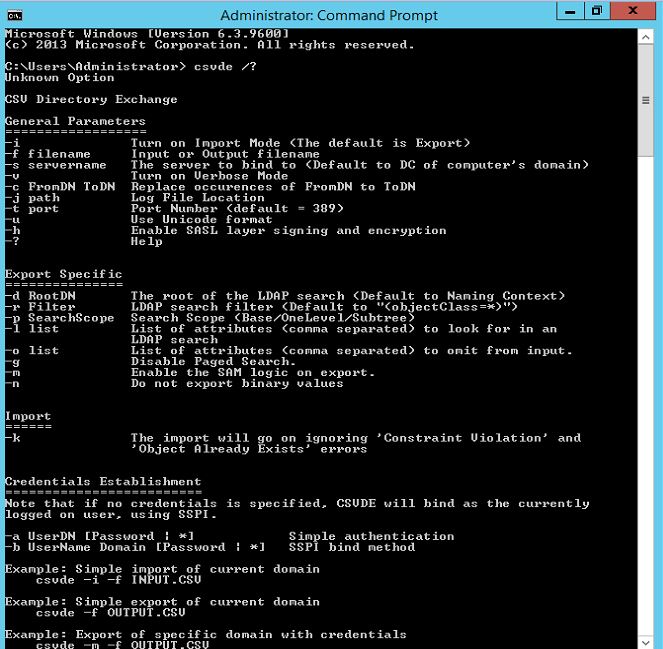The height and width of the screenshot is (649, 663).
Task: Click 'csvde -f OUTPUT.CSV' example
Action: pyautogui.click(x=110, y=613)
